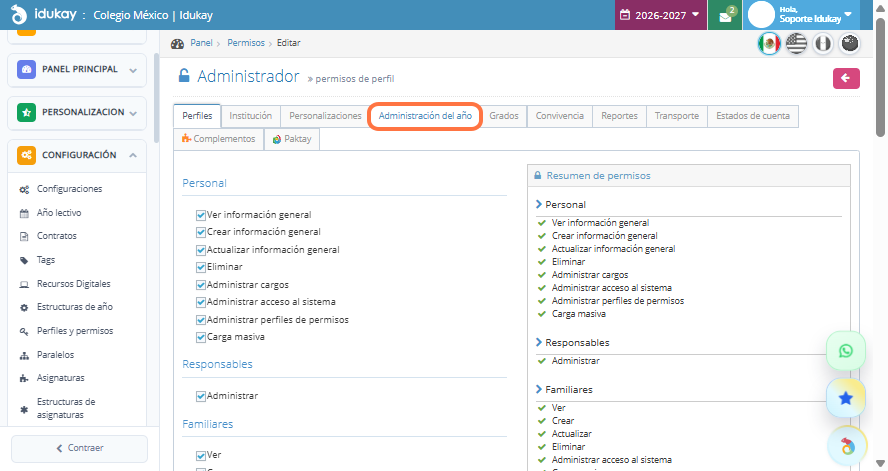Click the Asignaturas puzzle icon
The width and height of the screenshot is (888, 471).
tap(24, 378)
